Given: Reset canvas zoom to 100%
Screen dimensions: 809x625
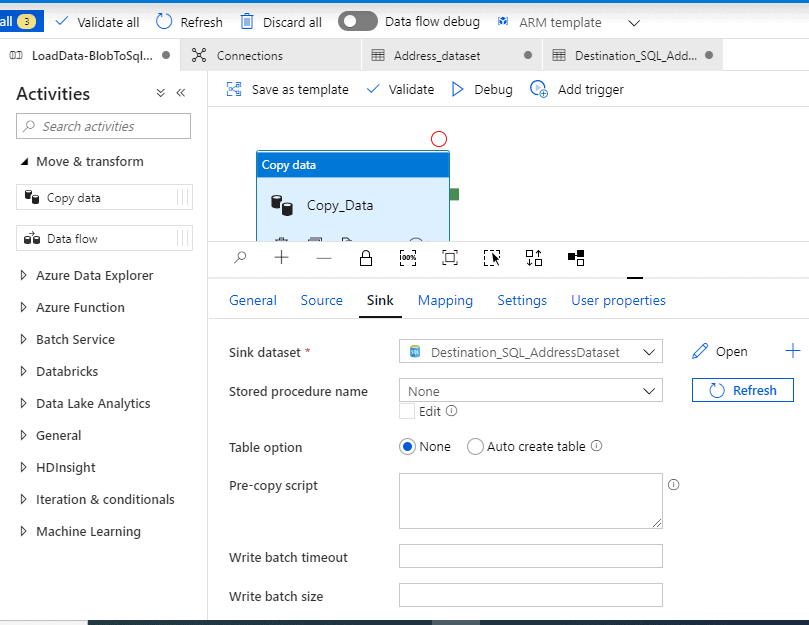Looking at the screenshot, I should click(408, 257).
